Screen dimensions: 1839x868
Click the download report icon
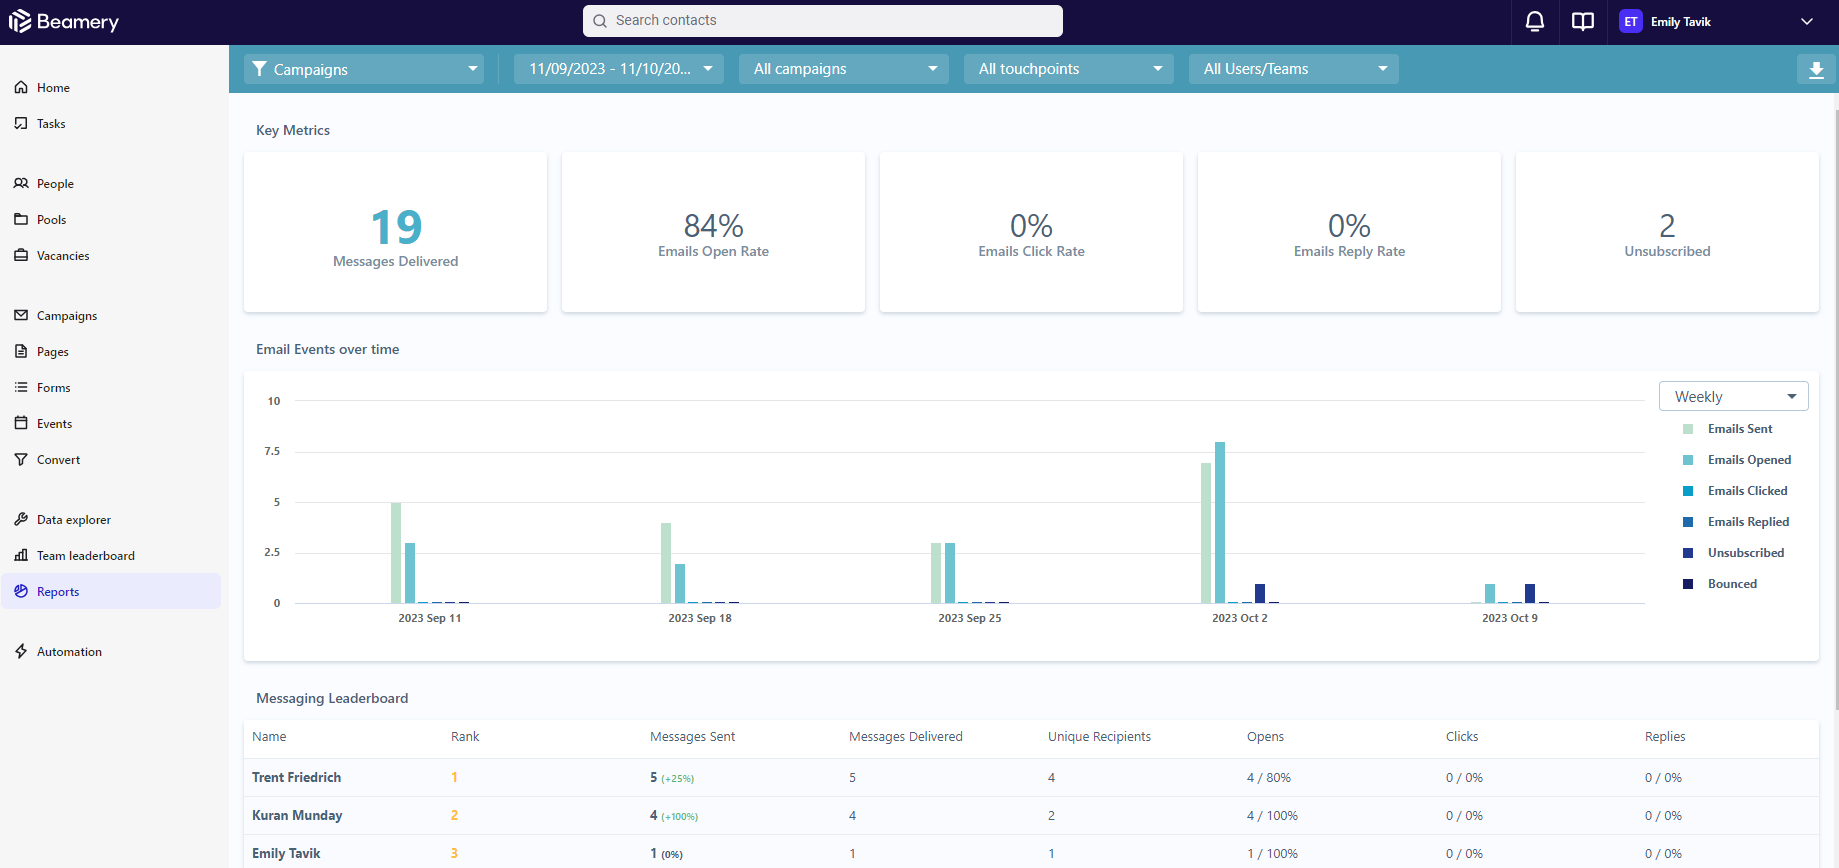(x=1816, y=69)
